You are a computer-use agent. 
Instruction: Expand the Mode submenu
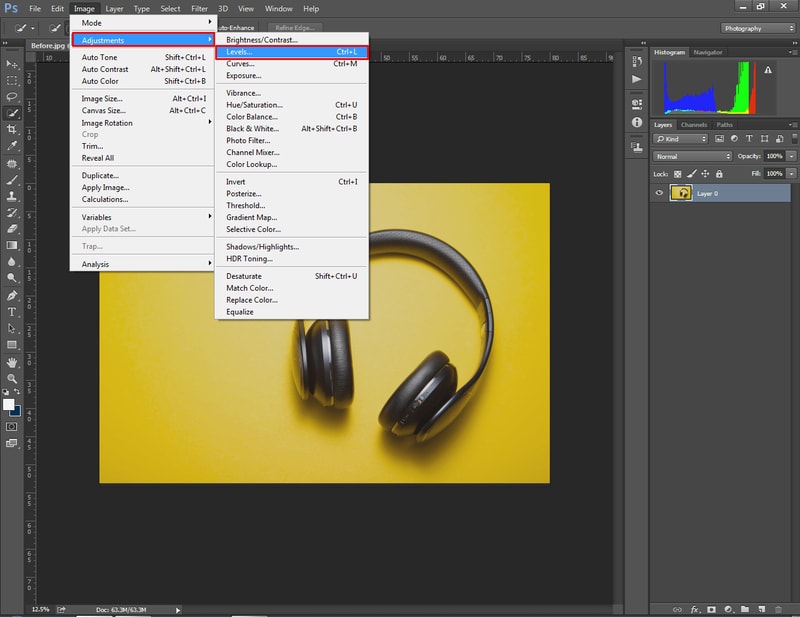[142, 23]
